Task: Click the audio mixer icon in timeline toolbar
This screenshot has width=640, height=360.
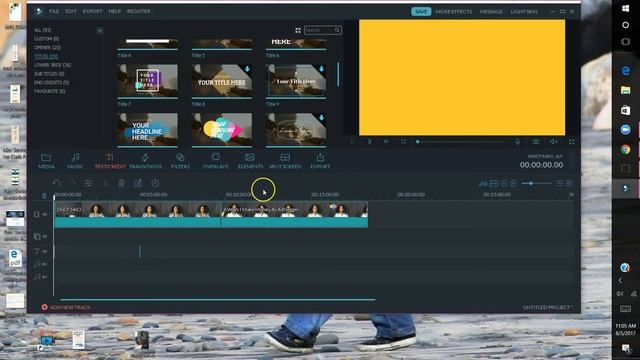Action: click(x=483, y=184)
